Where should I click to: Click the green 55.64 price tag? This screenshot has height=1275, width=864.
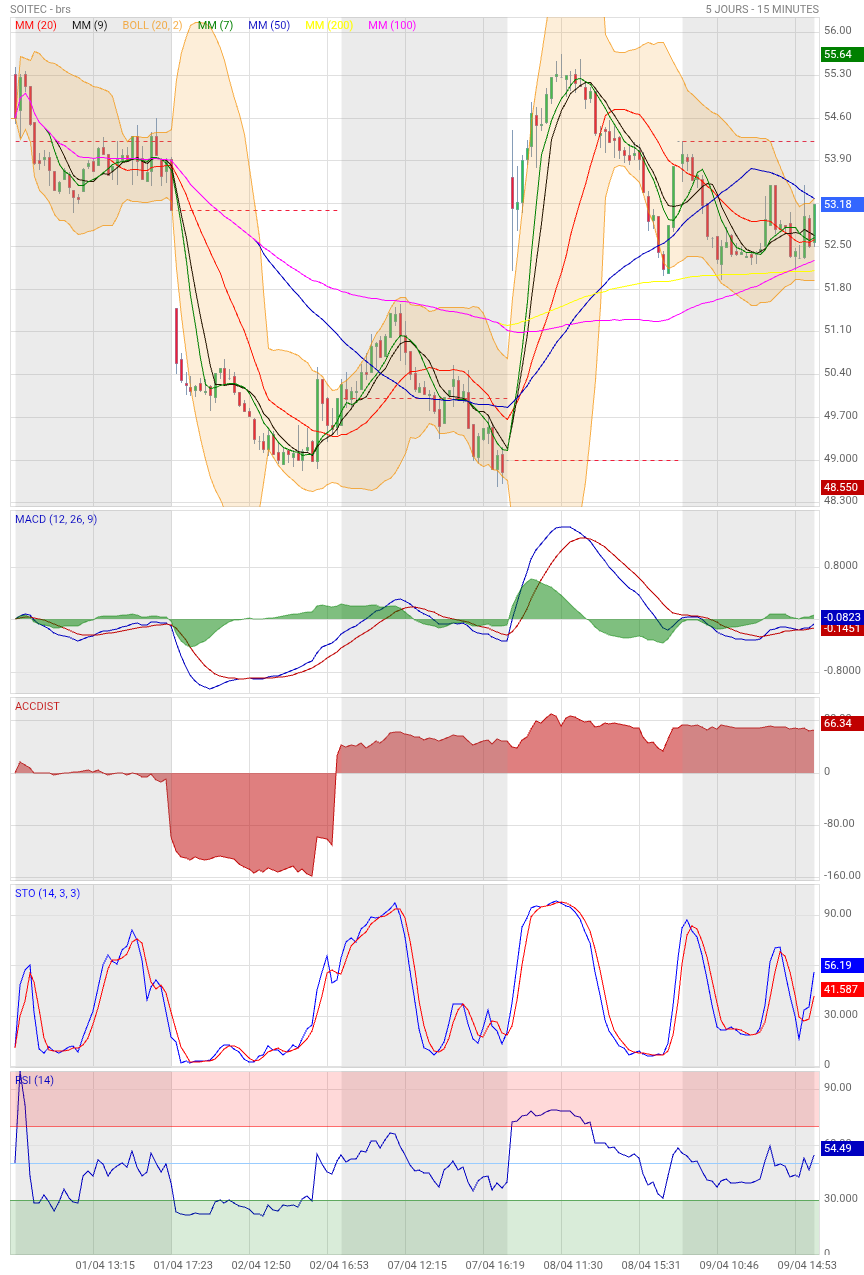pos(842,54)
